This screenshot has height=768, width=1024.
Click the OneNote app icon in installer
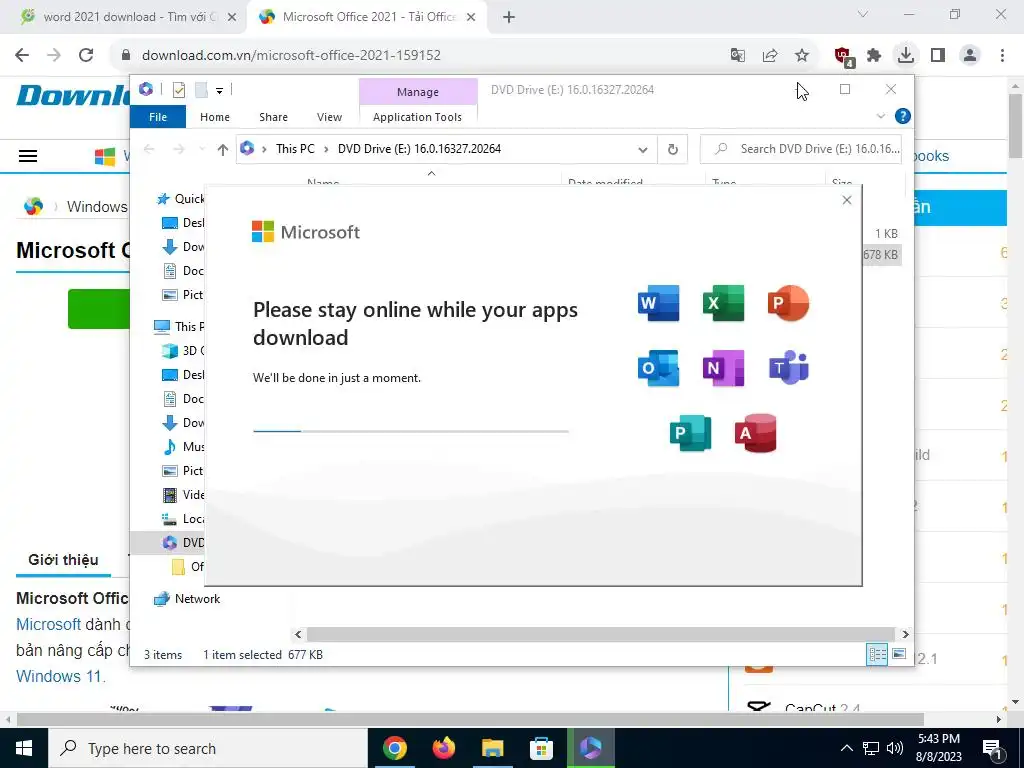coord(723,368)
